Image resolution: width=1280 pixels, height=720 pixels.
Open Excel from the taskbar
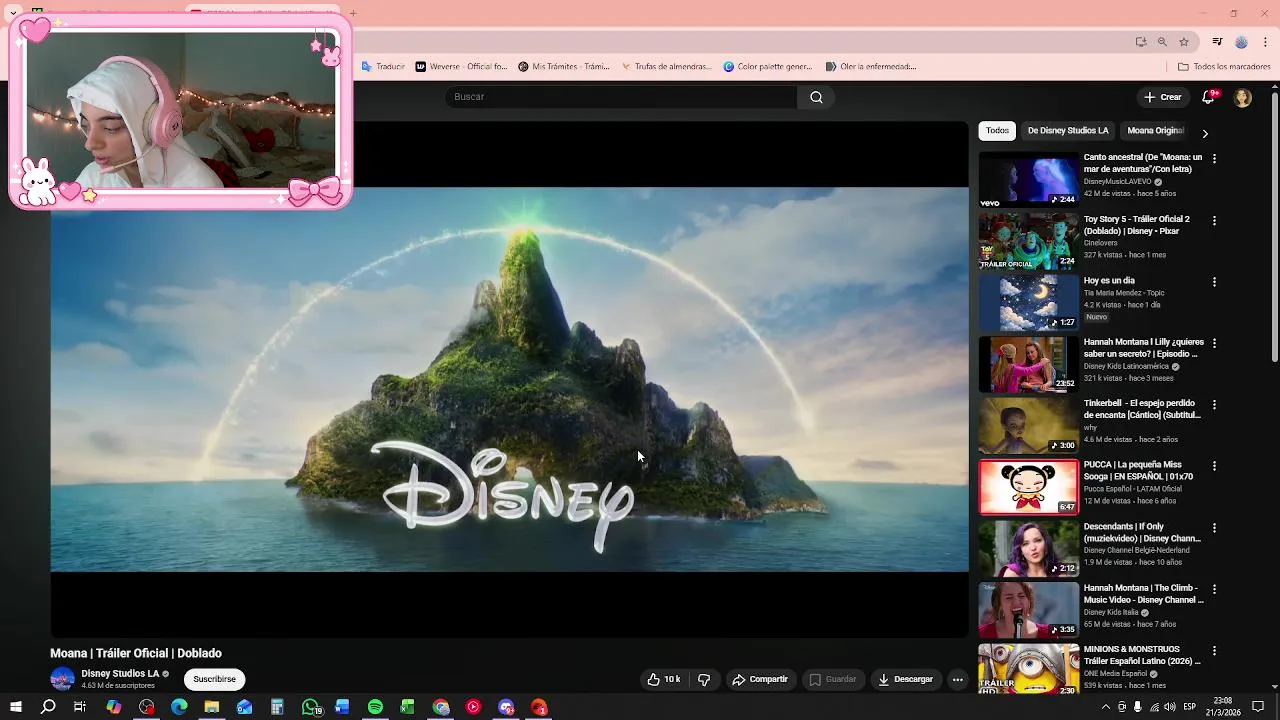coord(407,707)
